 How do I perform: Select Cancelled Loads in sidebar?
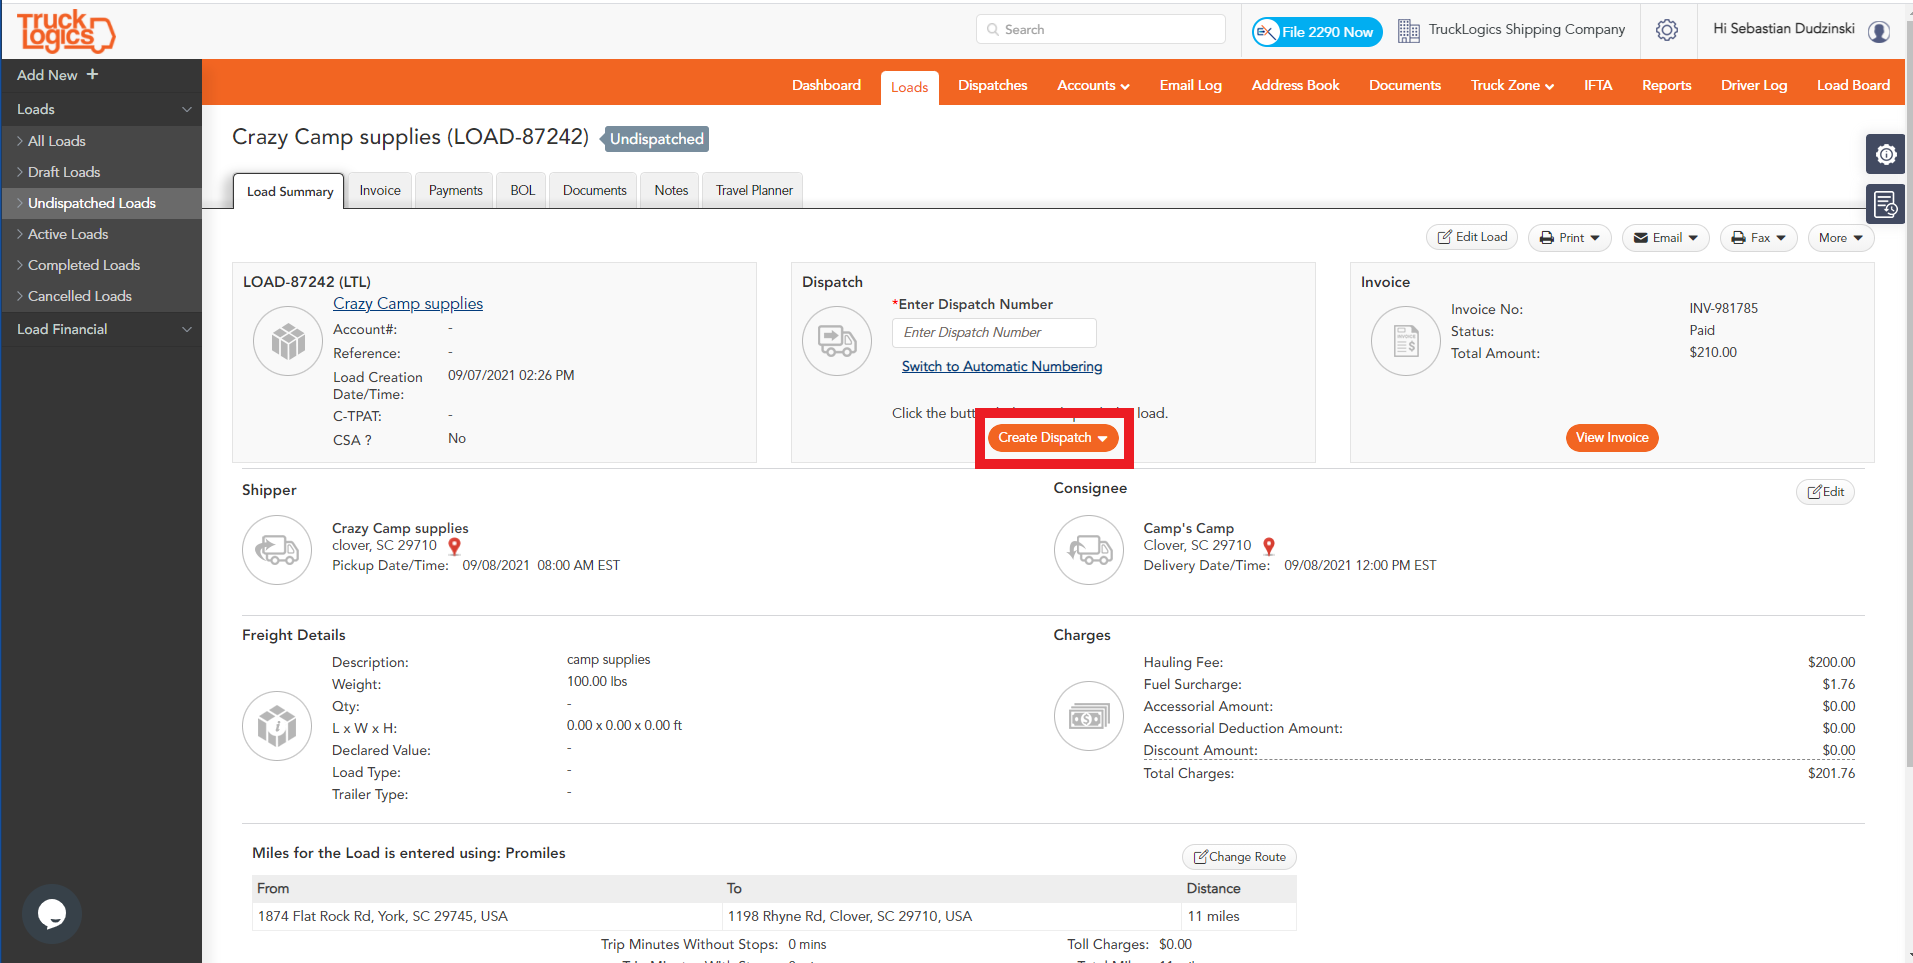tap(101, 296)
